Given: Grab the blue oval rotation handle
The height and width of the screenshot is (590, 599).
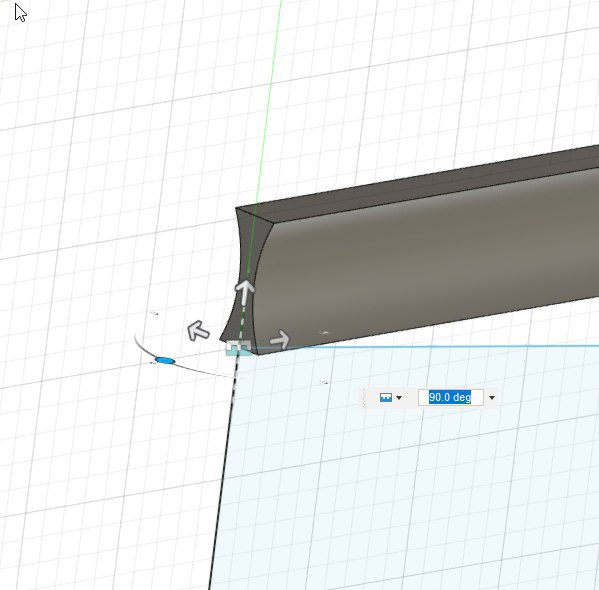Looking at the screenshot, I should [x=165, y=360].
